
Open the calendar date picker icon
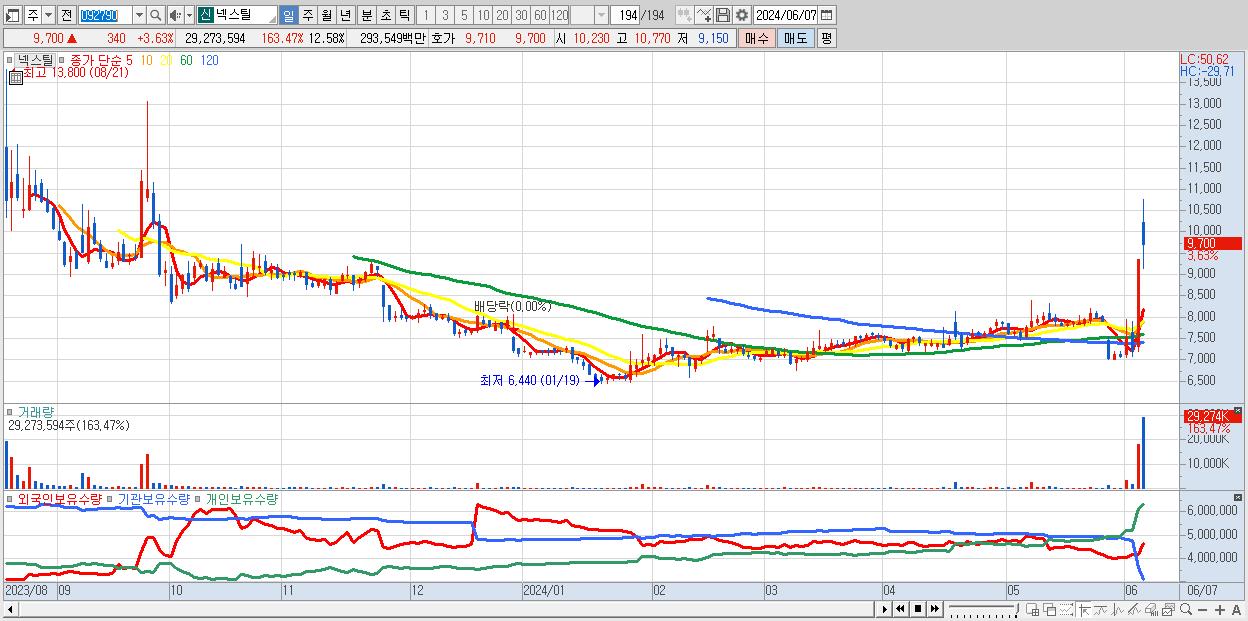pyautogui.click(x=826, y=15)
